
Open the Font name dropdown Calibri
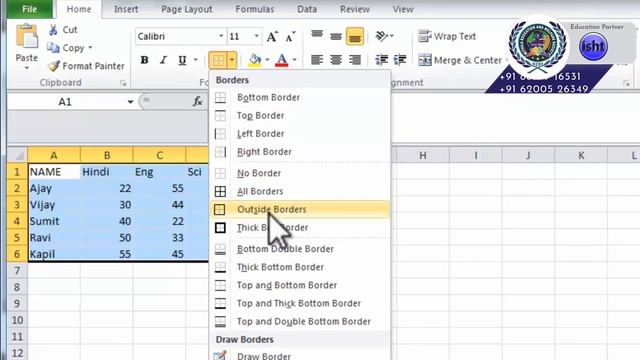(221, 36)
